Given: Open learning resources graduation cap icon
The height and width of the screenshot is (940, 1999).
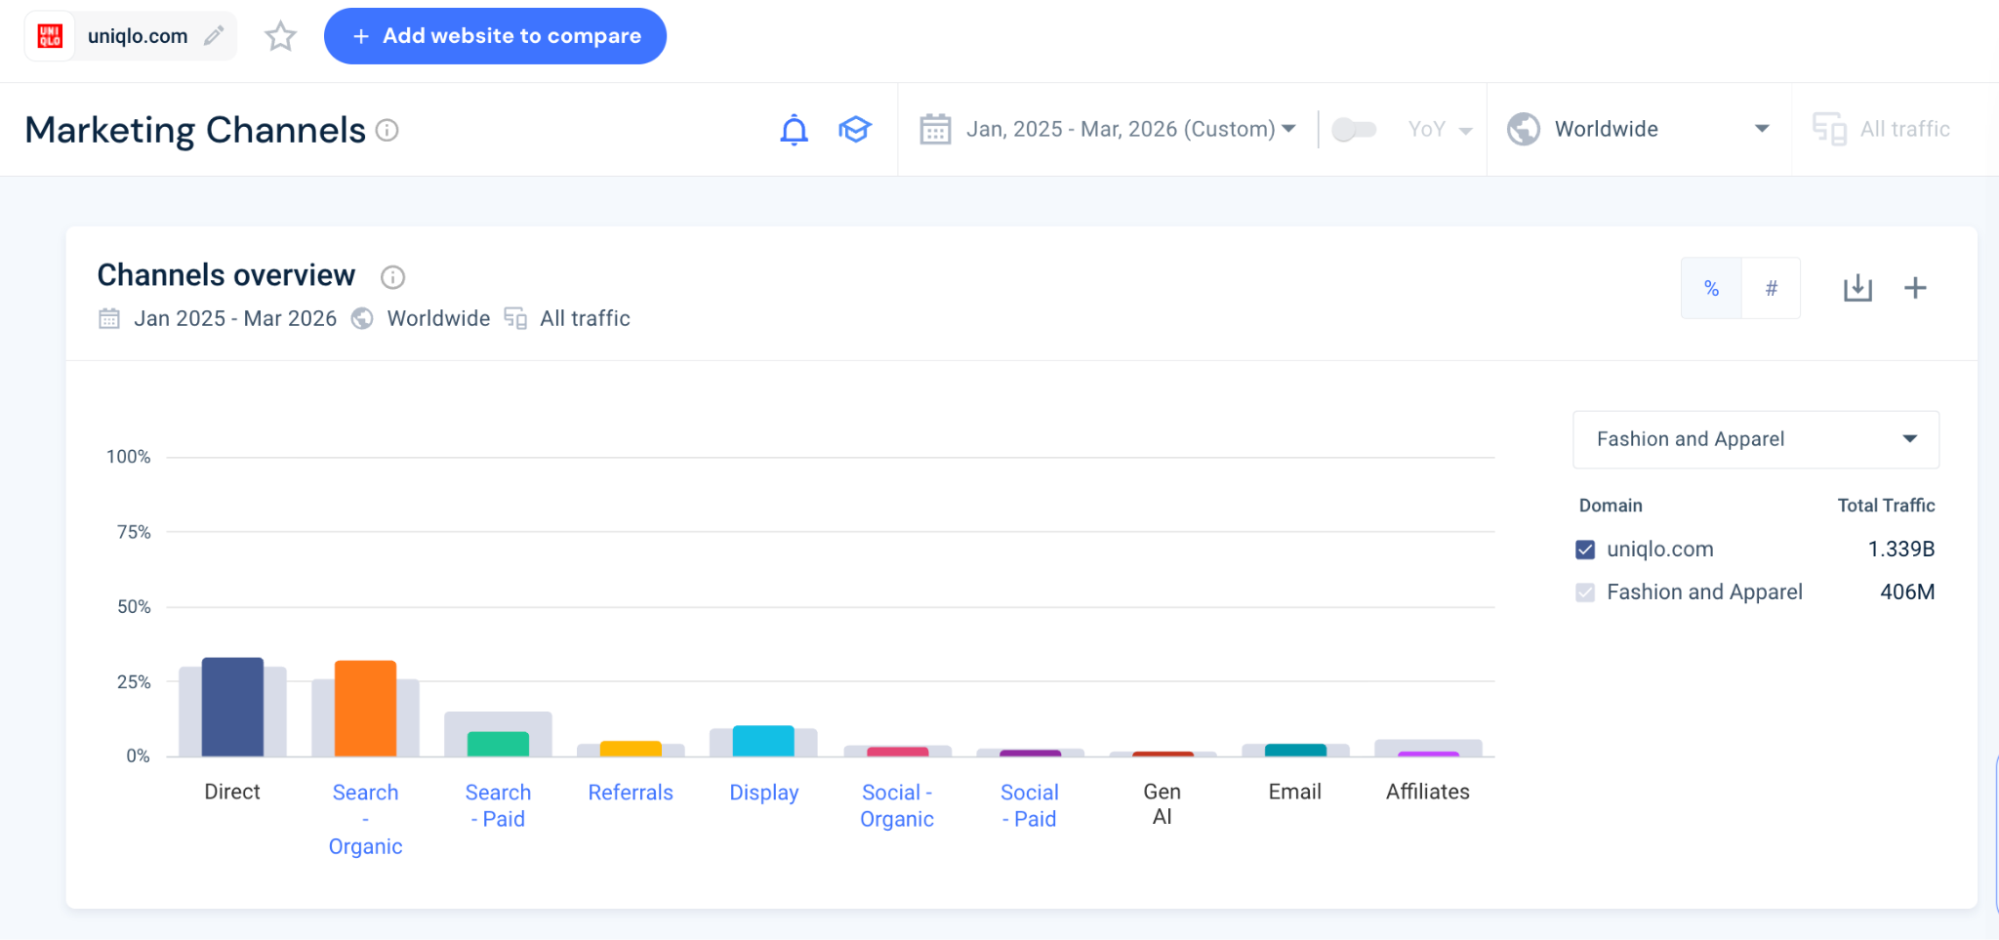Looking at the screenshot, I should pos(855,129).
